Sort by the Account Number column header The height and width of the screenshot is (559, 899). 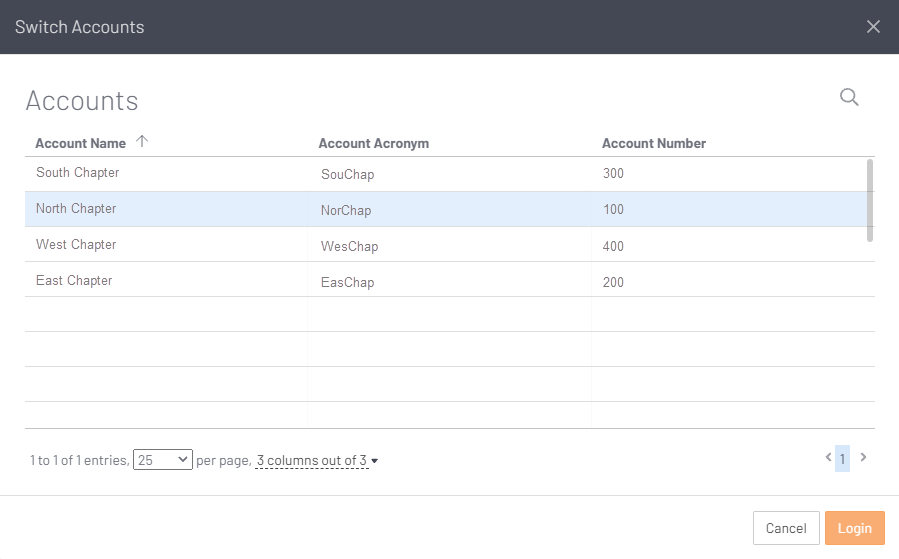click(x=654, y=143)
